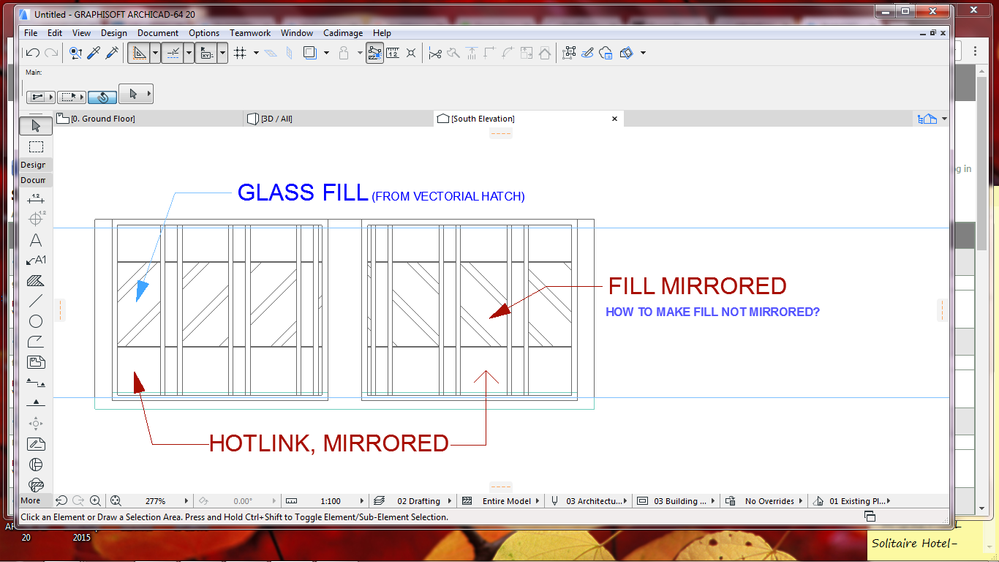
Task: Expand the grid snap dropdown arrow
Action: pyautogui.click(x=256, y=53)
